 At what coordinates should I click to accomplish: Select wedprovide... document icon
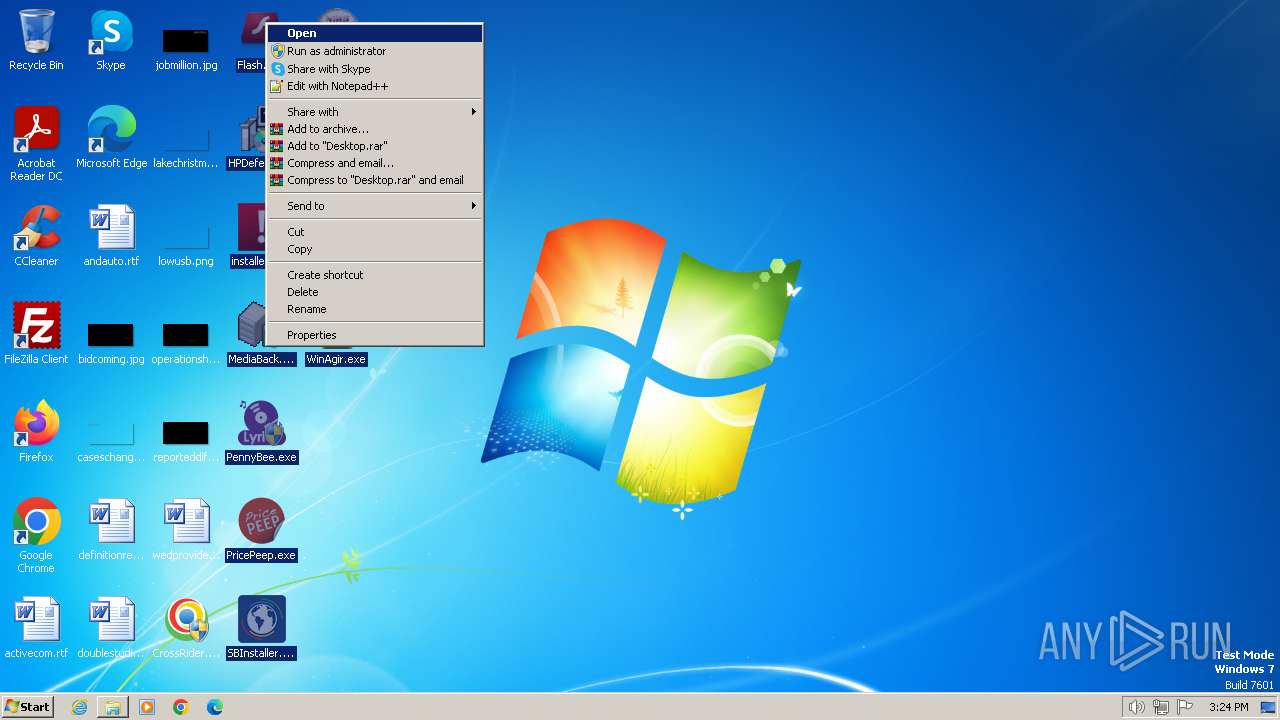click(x=186, y=530)
